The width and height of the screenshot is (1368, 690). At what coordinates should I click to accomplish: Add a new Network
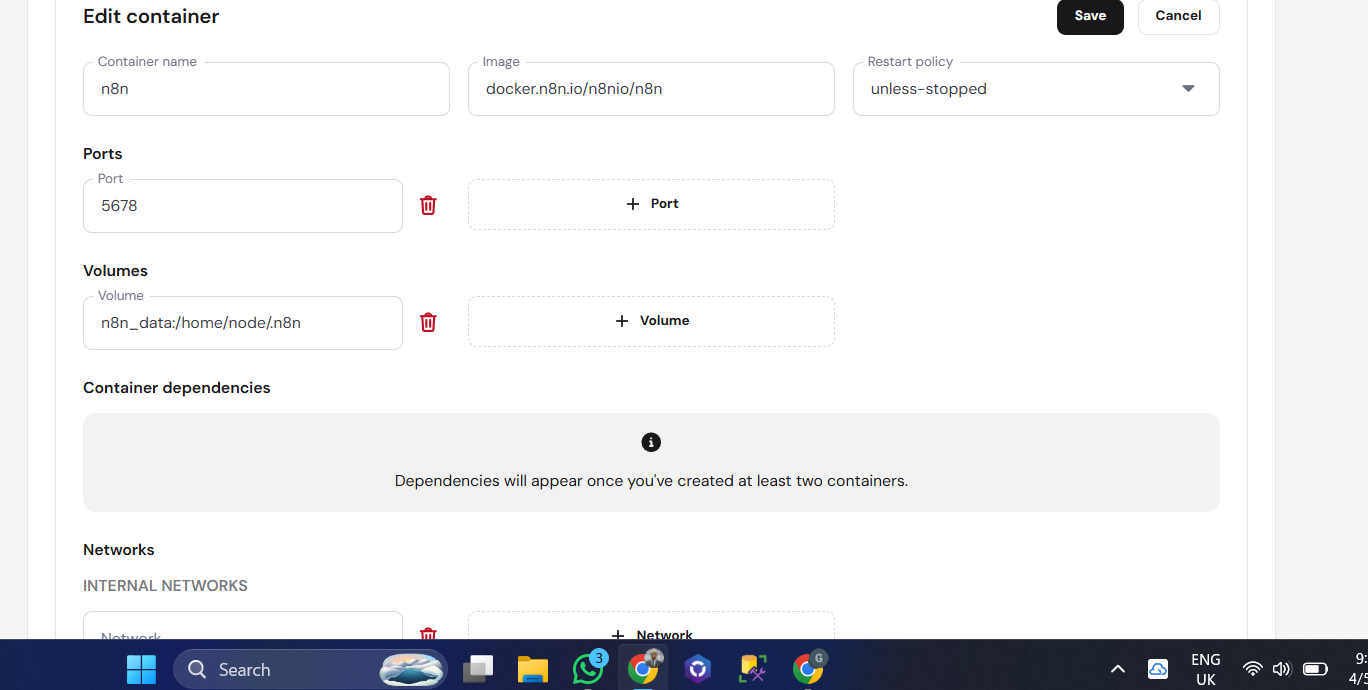coord(651,626)
